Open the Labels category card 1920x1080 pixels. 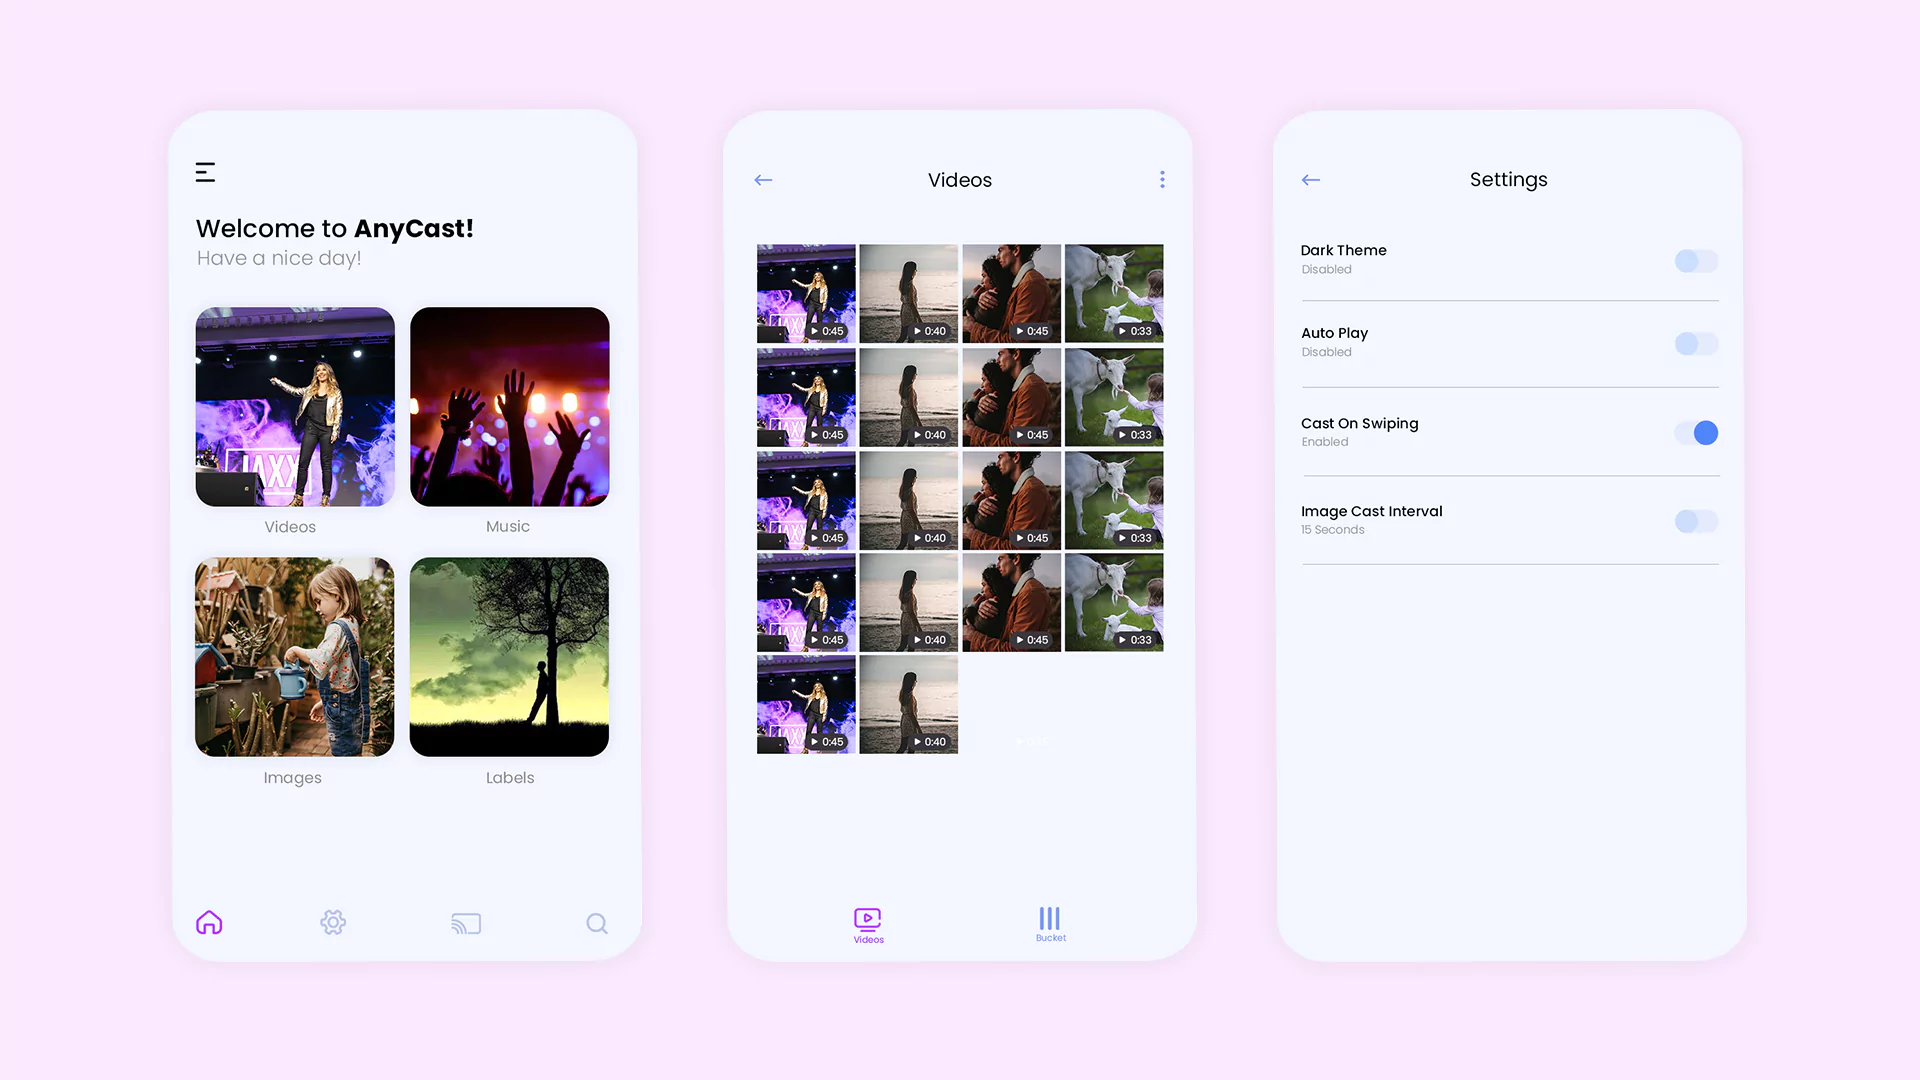coord(509,656)
